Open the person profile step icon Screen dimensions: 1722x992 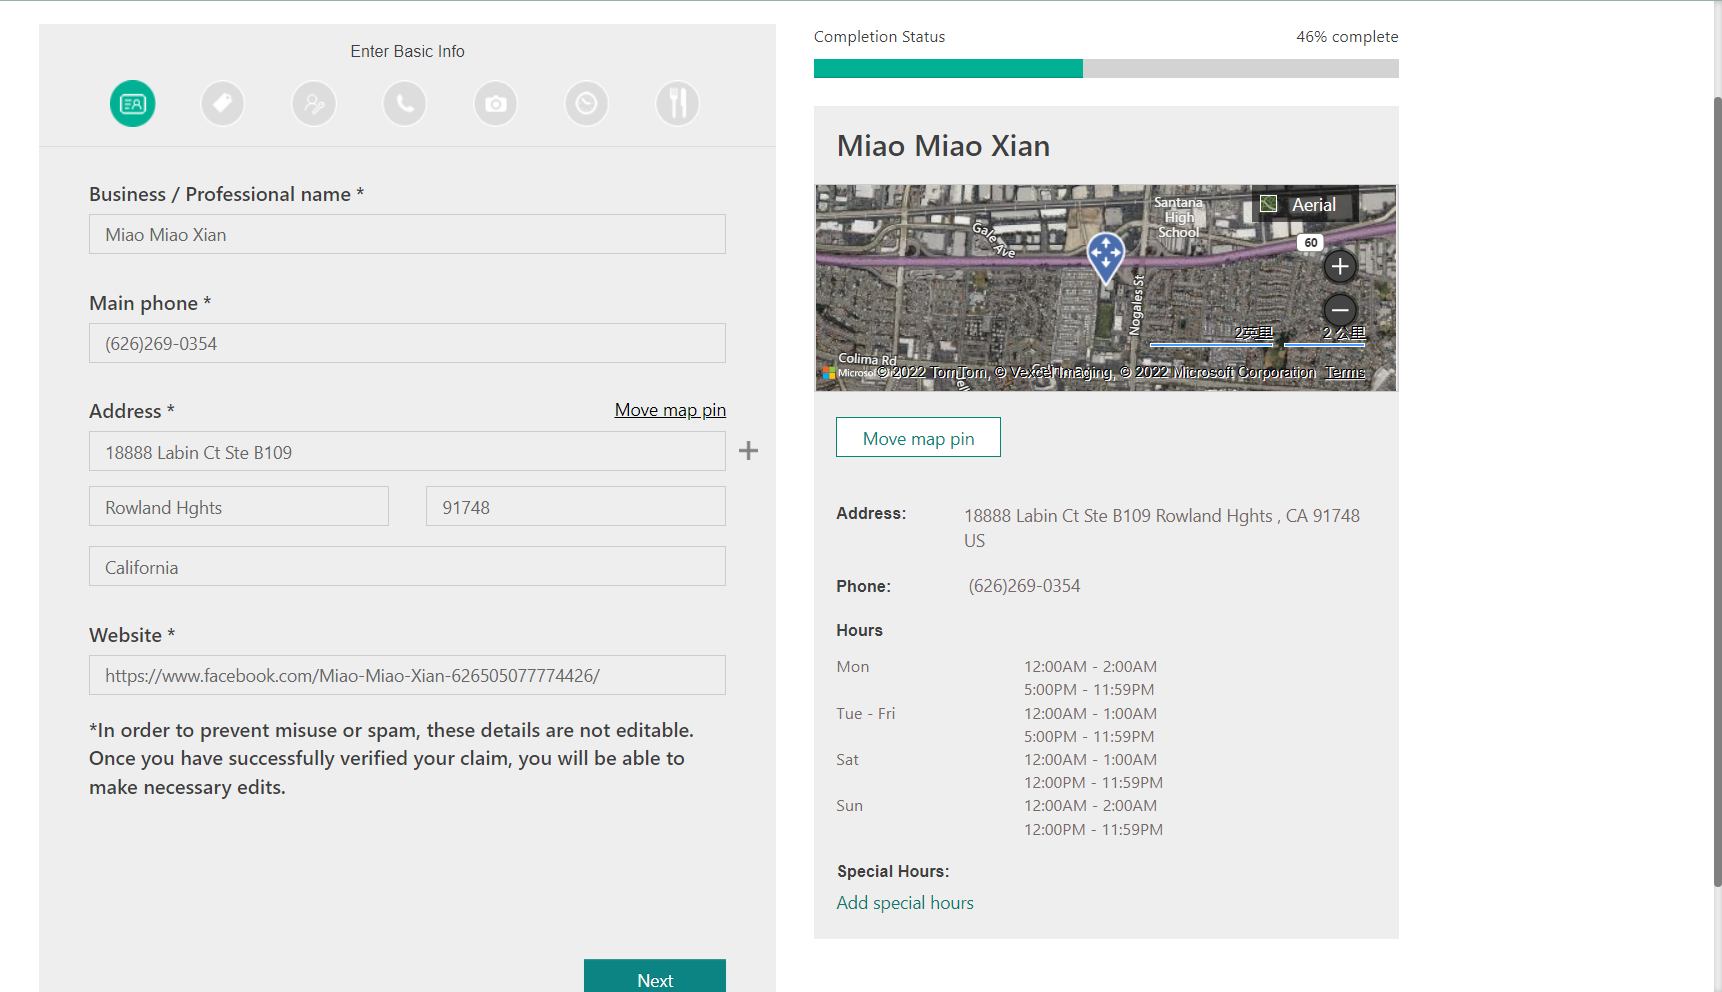click(x=314, y=104)
